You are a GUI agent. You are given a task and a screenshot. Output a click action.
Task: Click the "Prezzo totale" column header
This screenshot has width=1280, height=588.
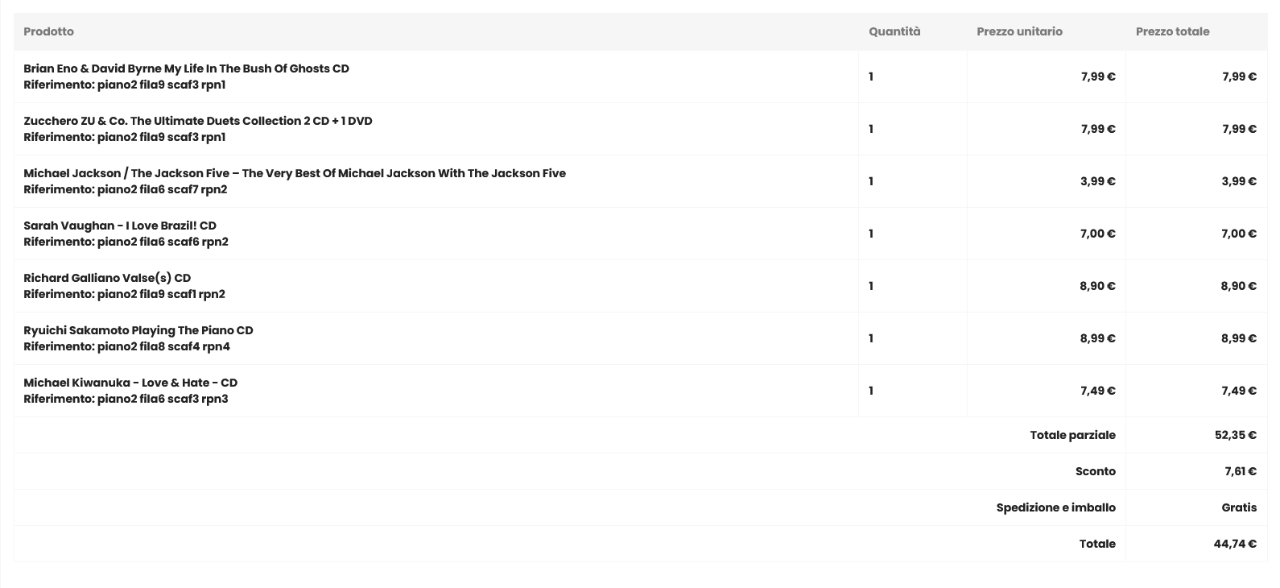point(1172,32)
